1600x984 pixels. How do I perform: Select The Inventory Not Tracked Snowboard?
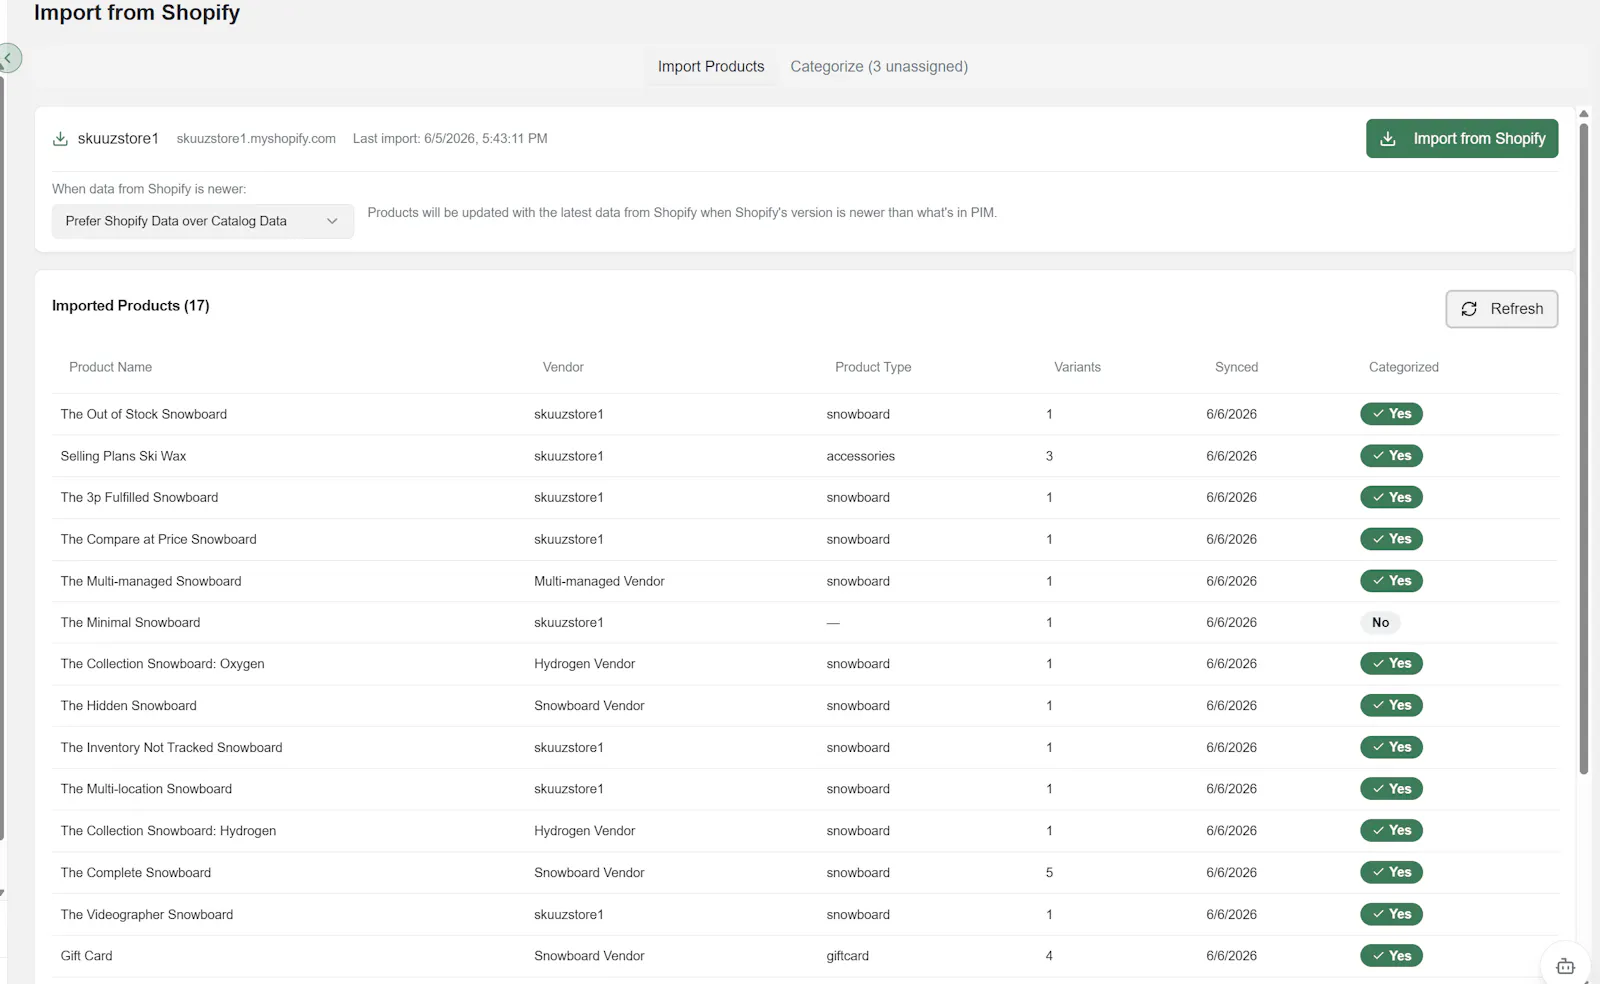(x=171, y=747)
